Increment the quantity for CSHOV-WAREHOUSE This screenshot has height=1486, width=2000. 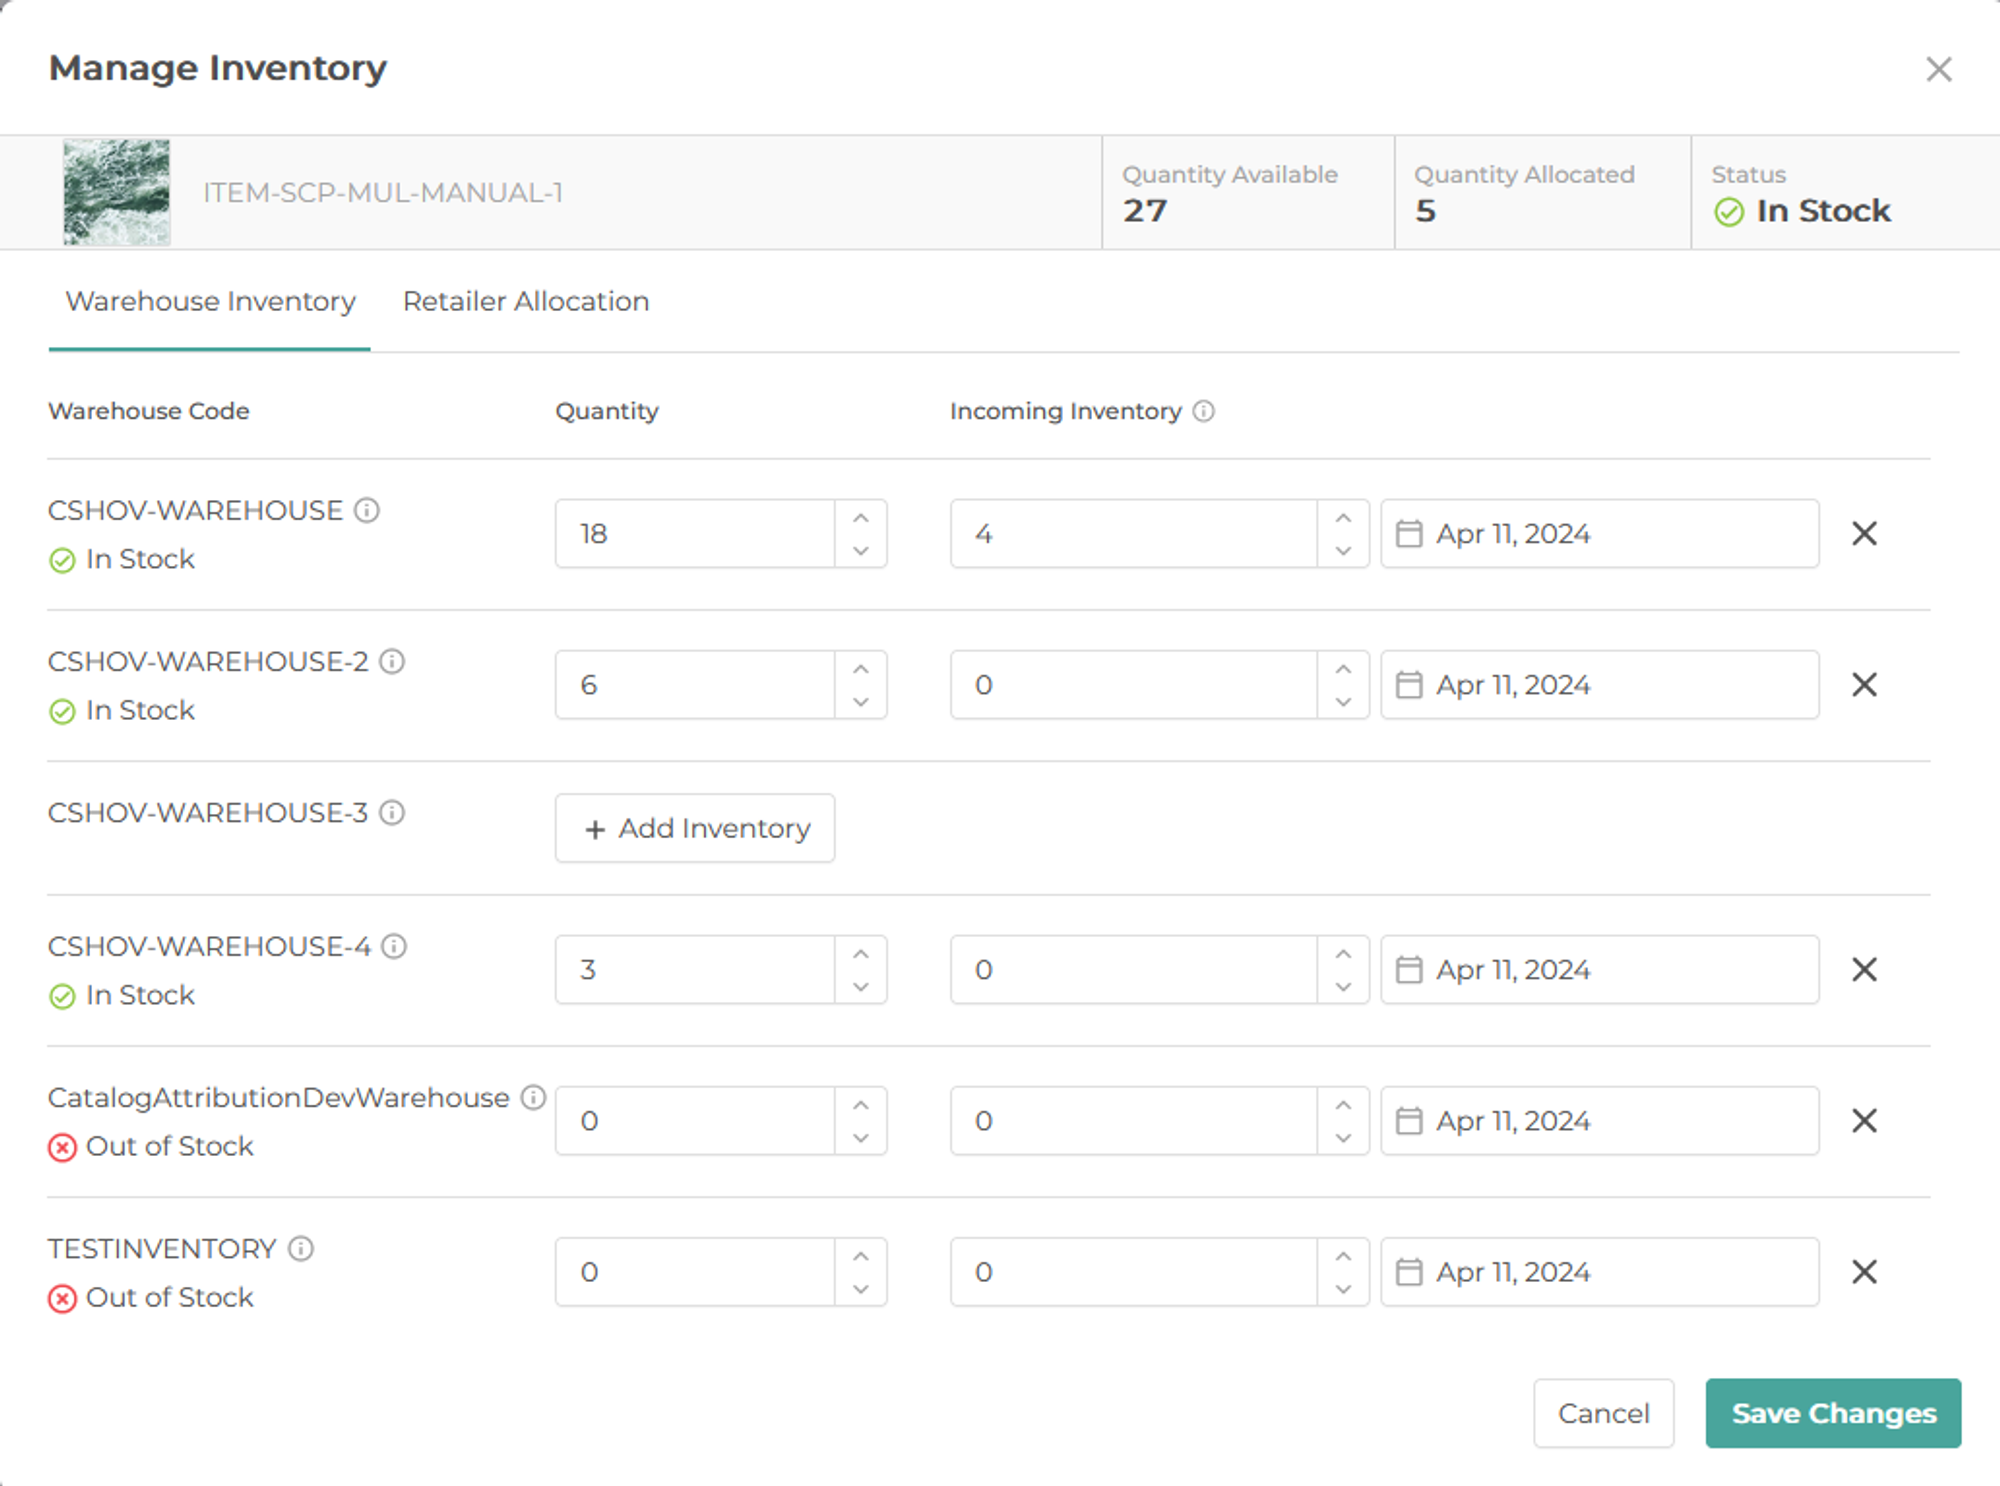(x=859, y=517)
